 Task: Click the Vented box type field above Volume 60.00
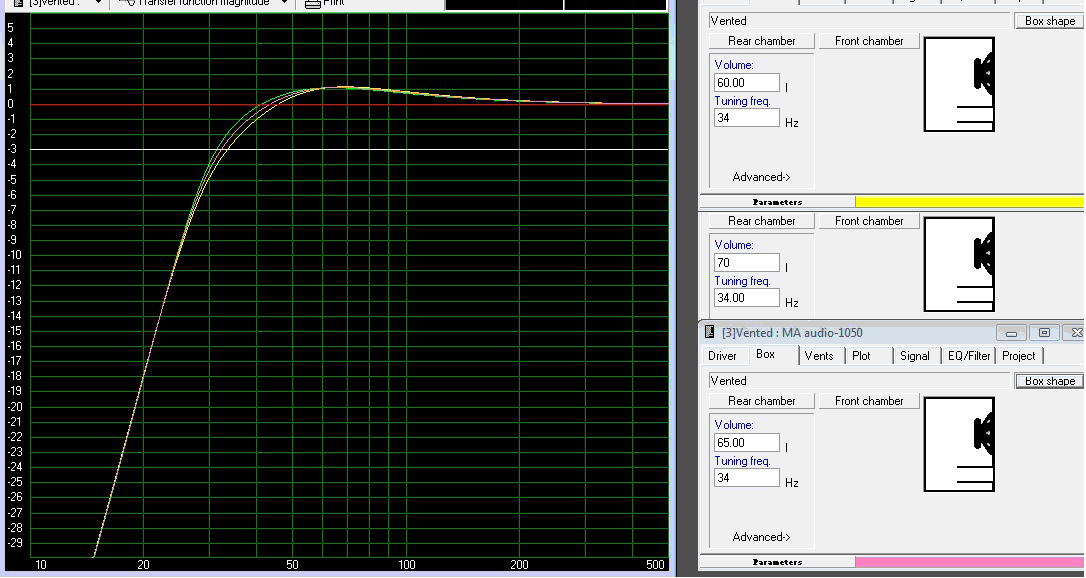tap(860, 21)
